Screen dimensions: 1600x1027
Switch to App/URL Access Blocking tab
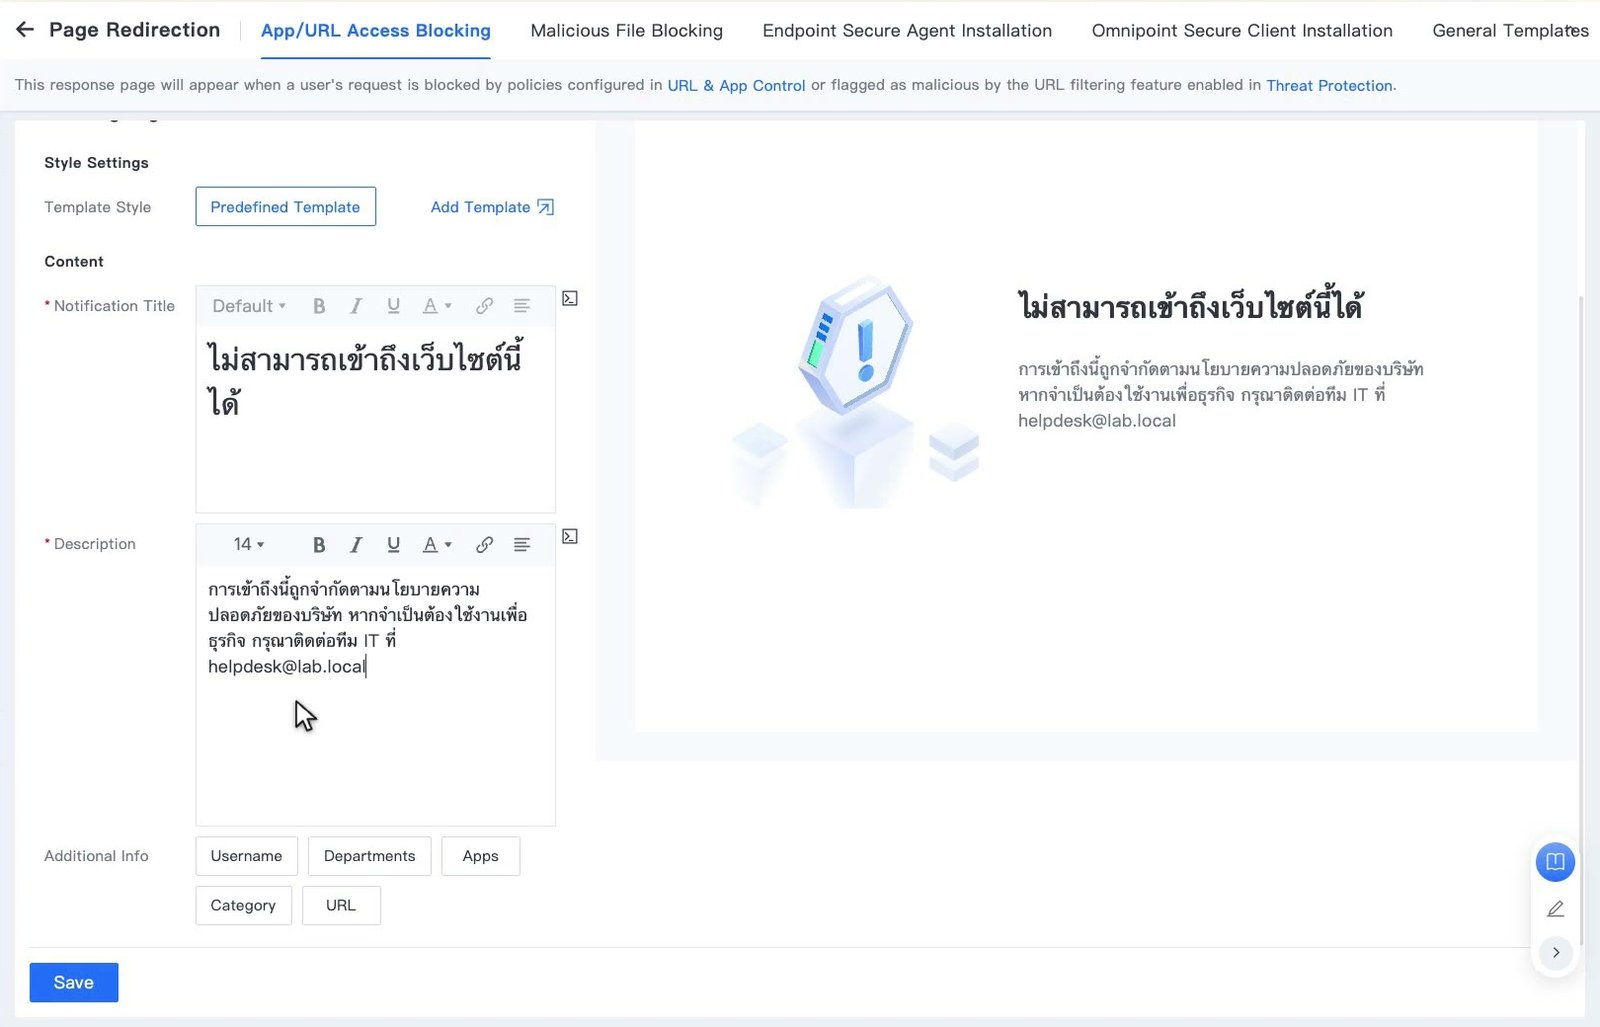376,31
